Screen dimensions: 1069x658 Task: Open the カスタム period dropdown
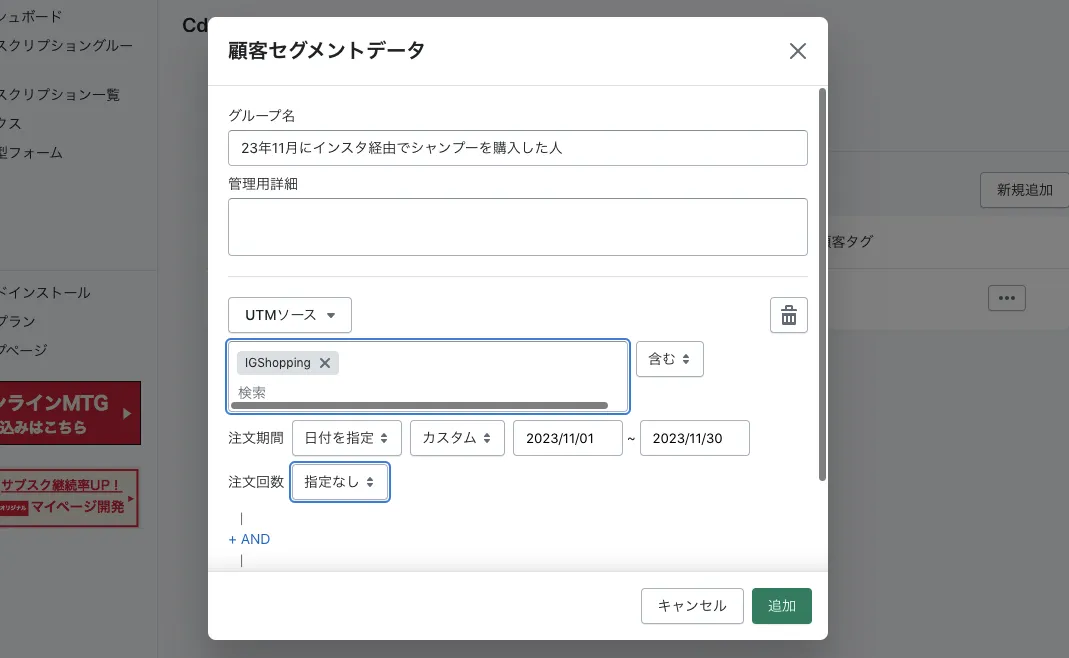tap(456, 438)
